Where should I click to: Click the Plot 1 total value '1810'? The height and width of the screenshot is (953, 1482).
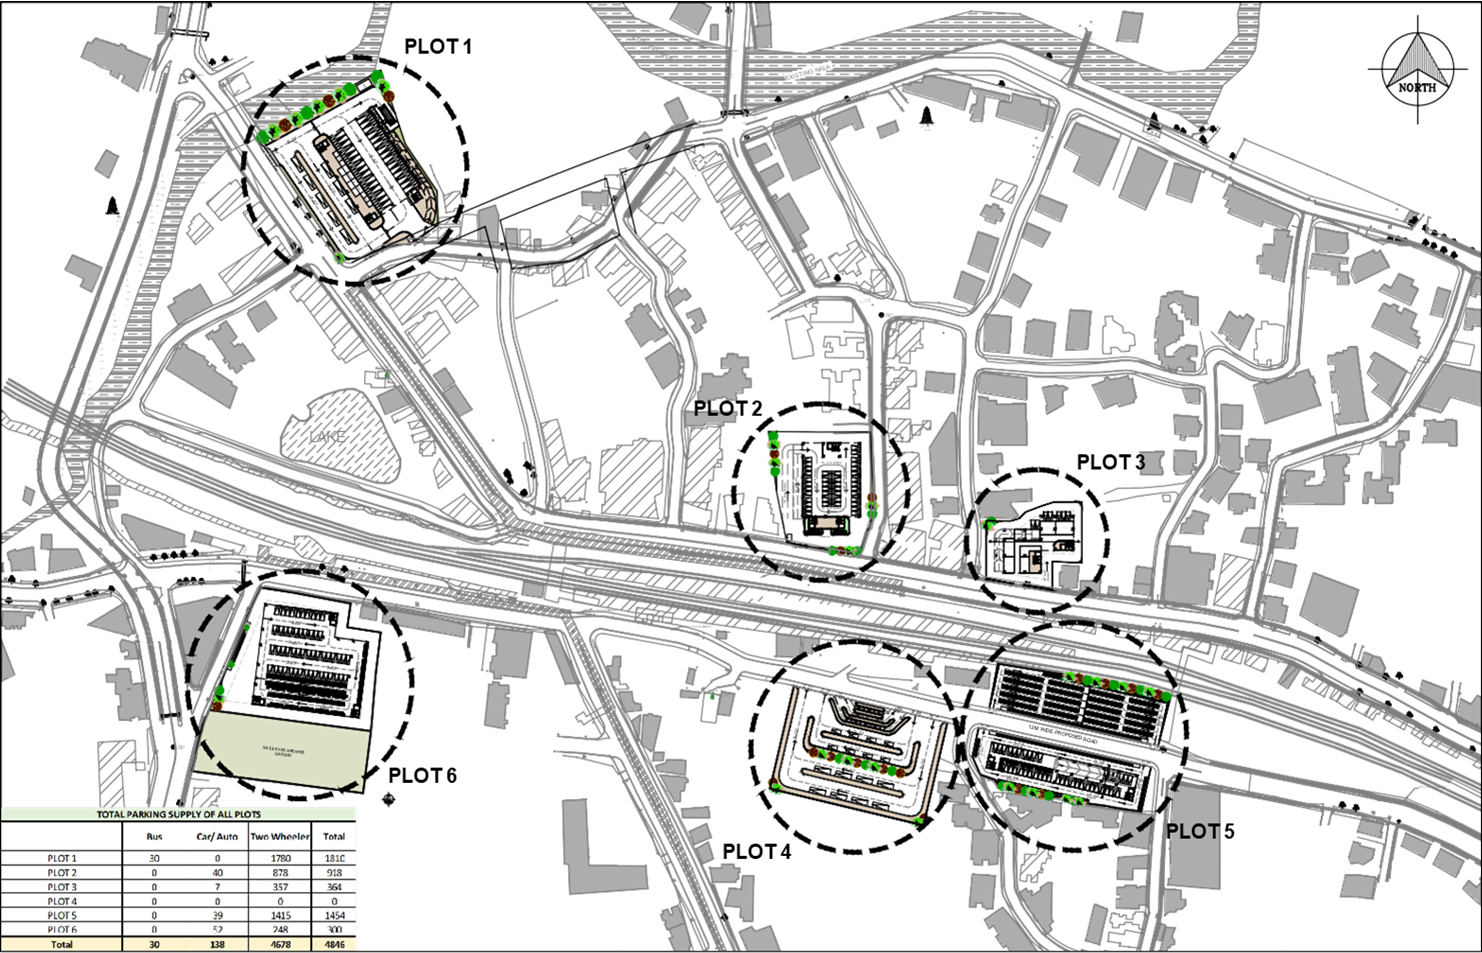(334, 858)
